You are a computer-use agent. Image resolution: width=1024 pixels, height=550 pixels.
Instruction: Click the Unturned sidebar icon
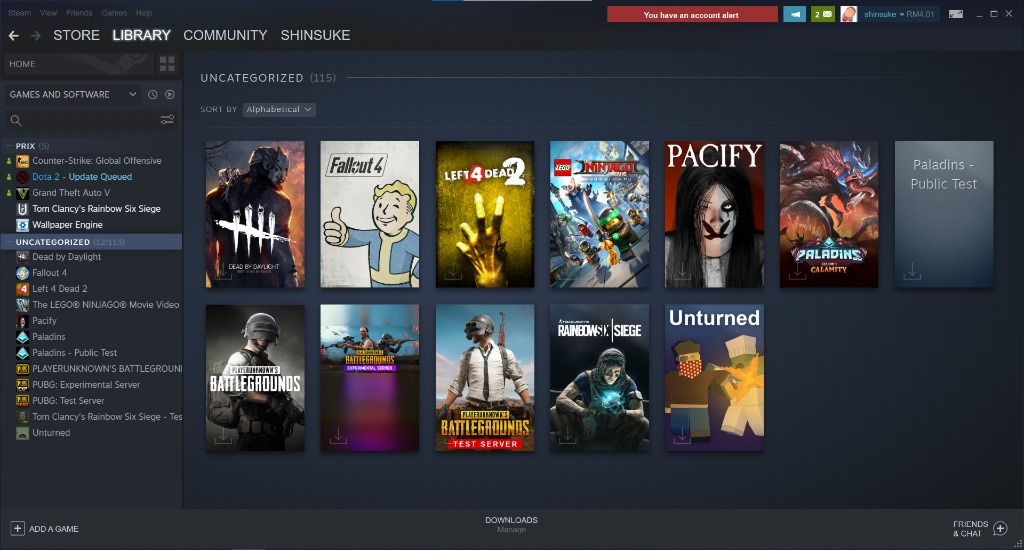point(23,433)
